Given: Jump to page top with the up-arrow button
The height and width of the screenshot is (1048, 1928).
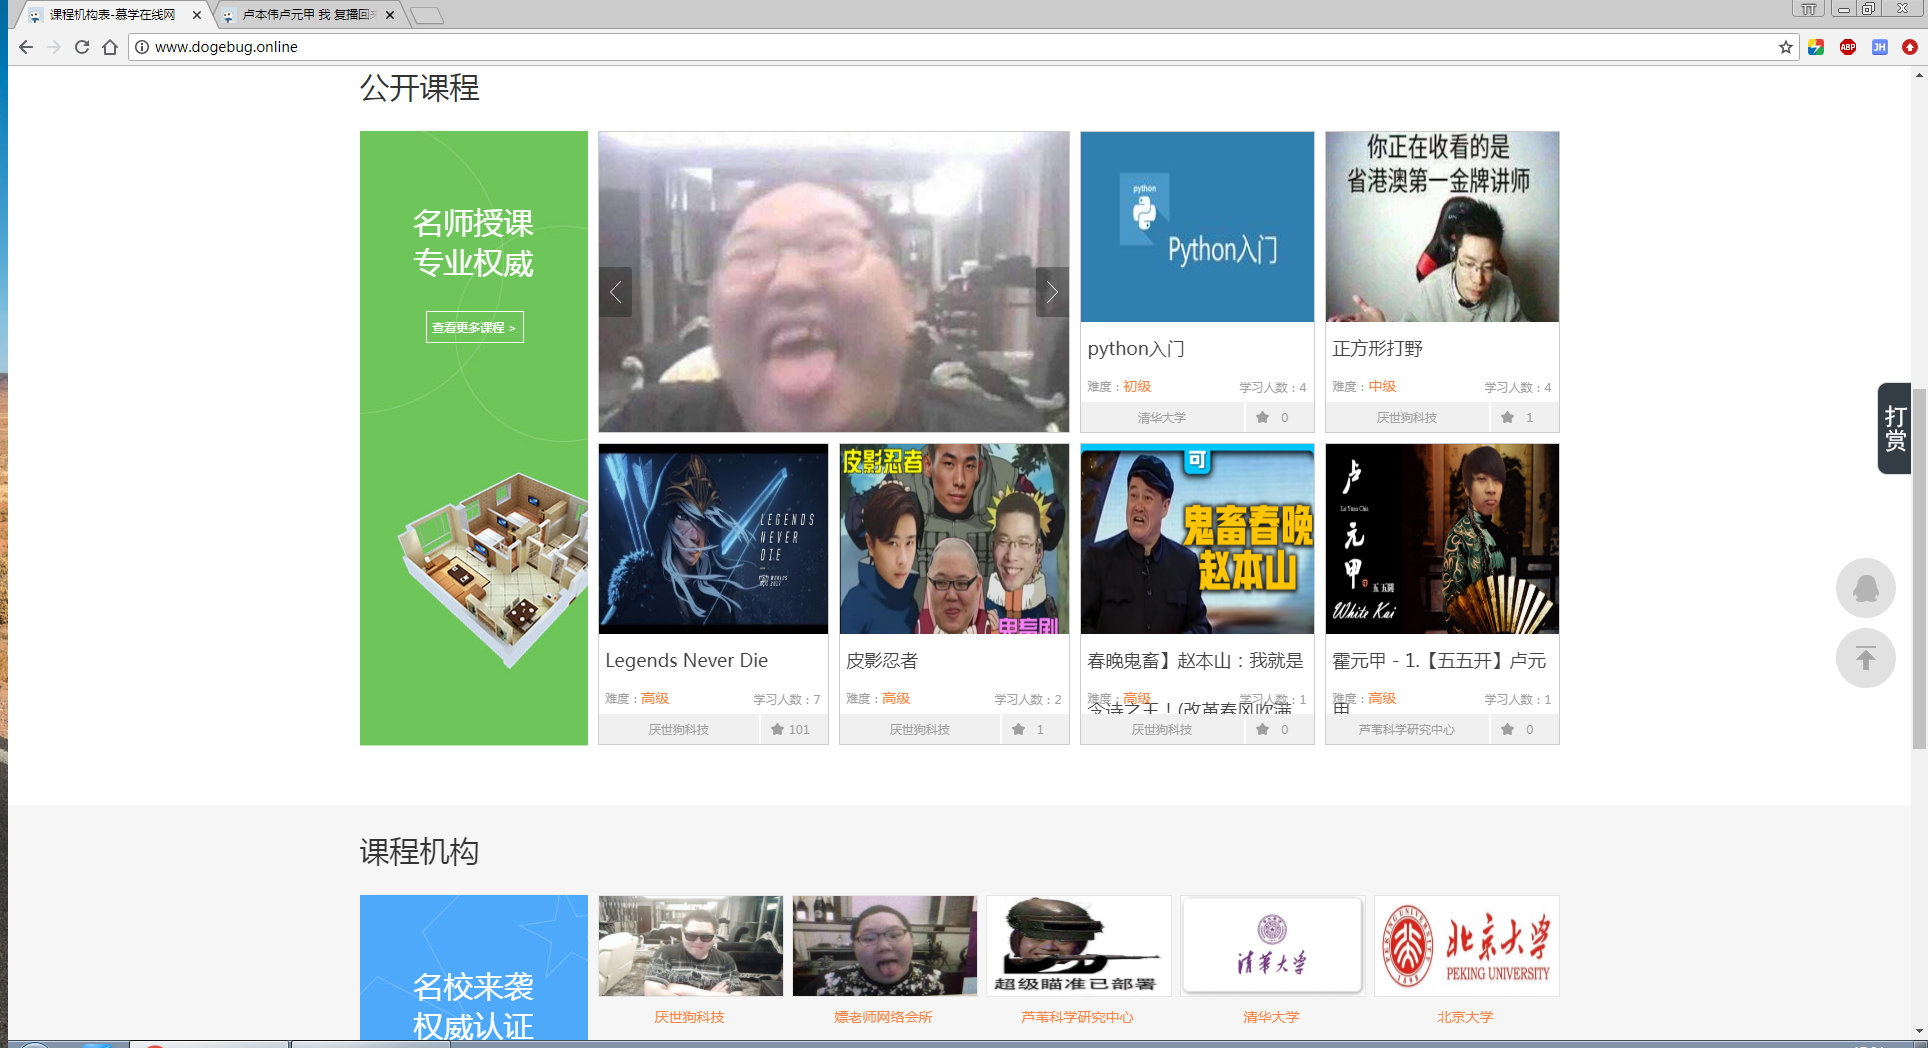Looking at the screenshot, I should (1866, 658).
